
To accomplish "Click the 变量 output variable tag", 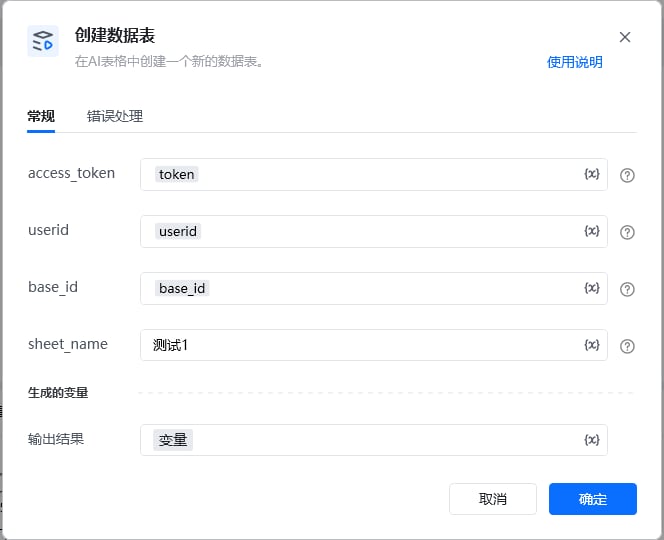I will pos(173,440).
